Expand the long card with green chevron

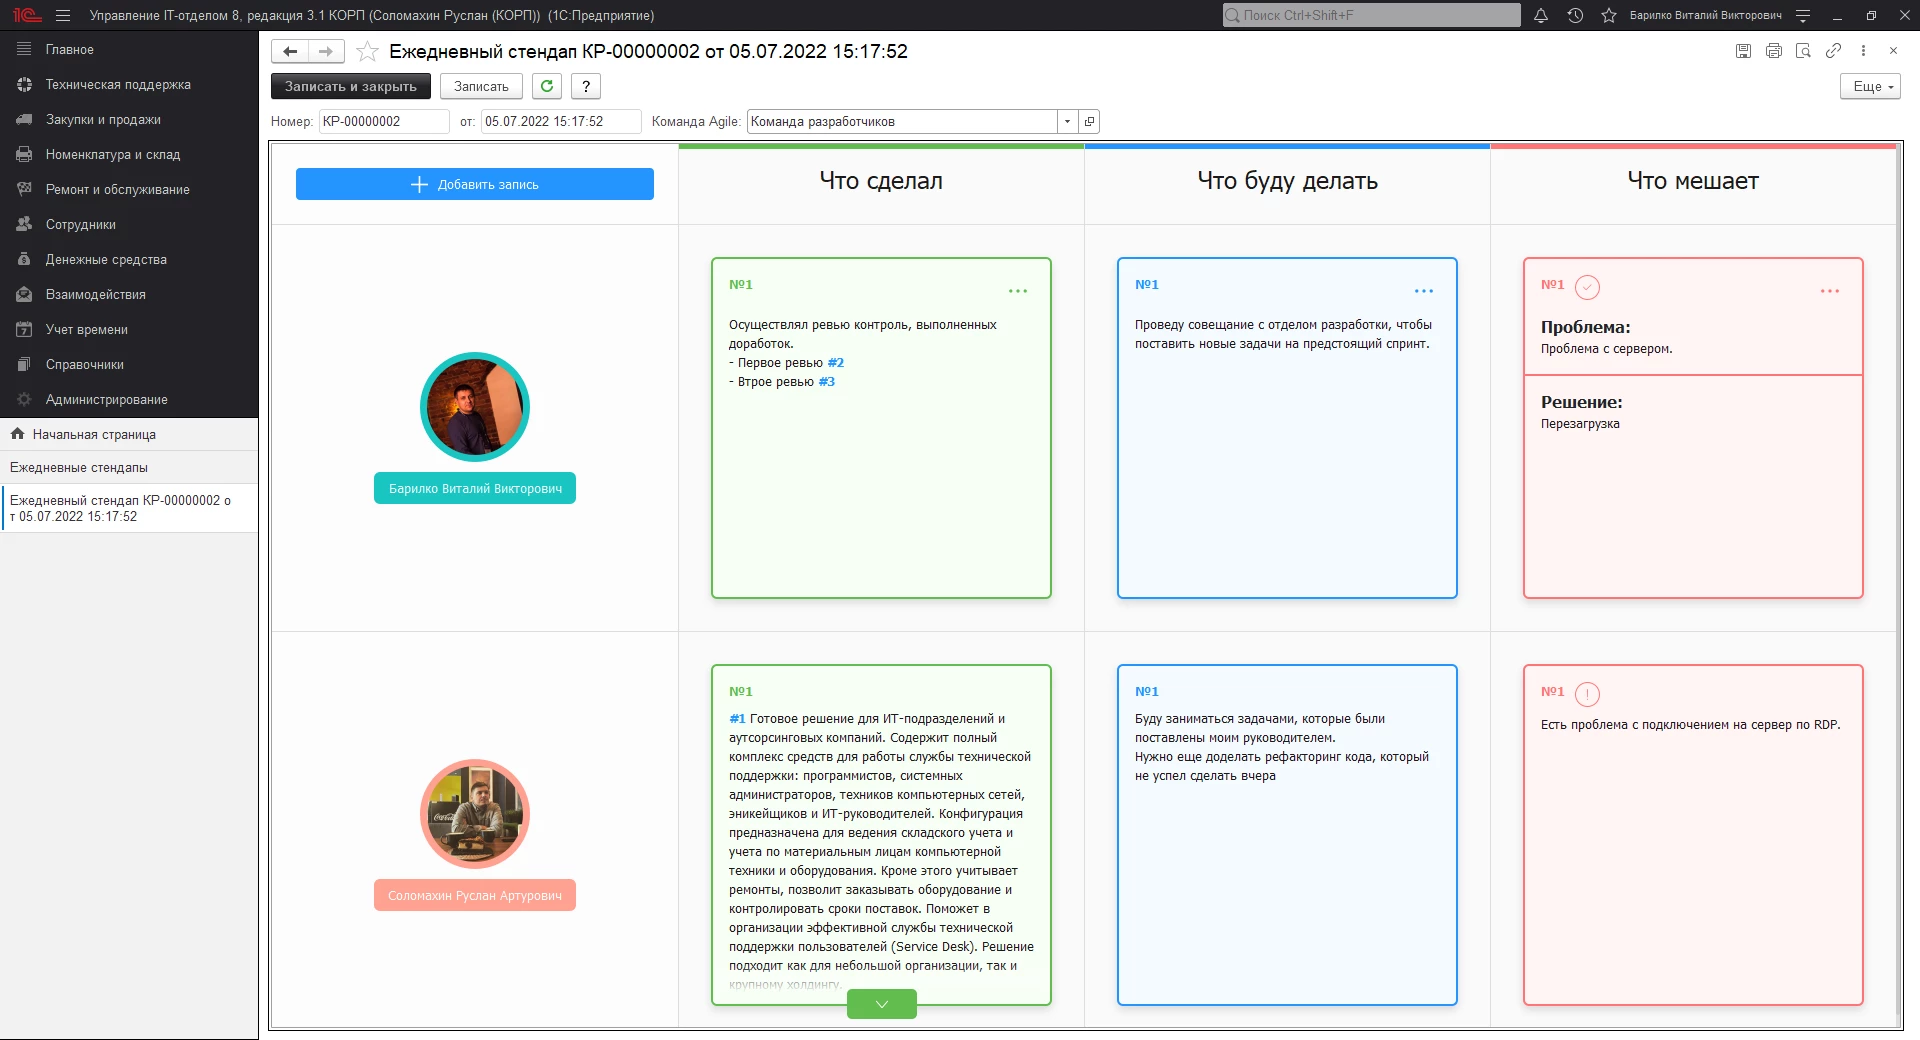(881, 1004)
